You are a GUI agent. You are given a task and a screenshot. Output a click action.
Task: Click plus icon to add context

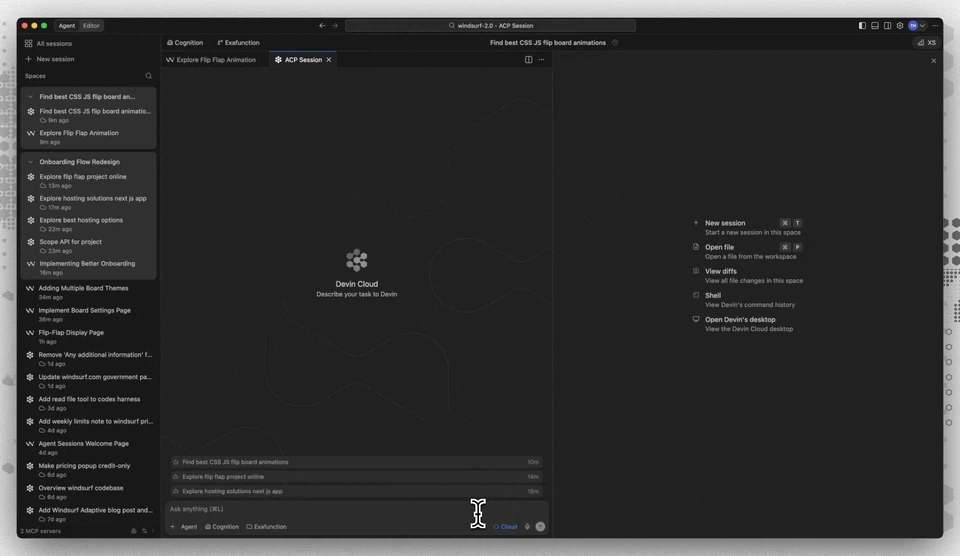[x=173, y=527]
